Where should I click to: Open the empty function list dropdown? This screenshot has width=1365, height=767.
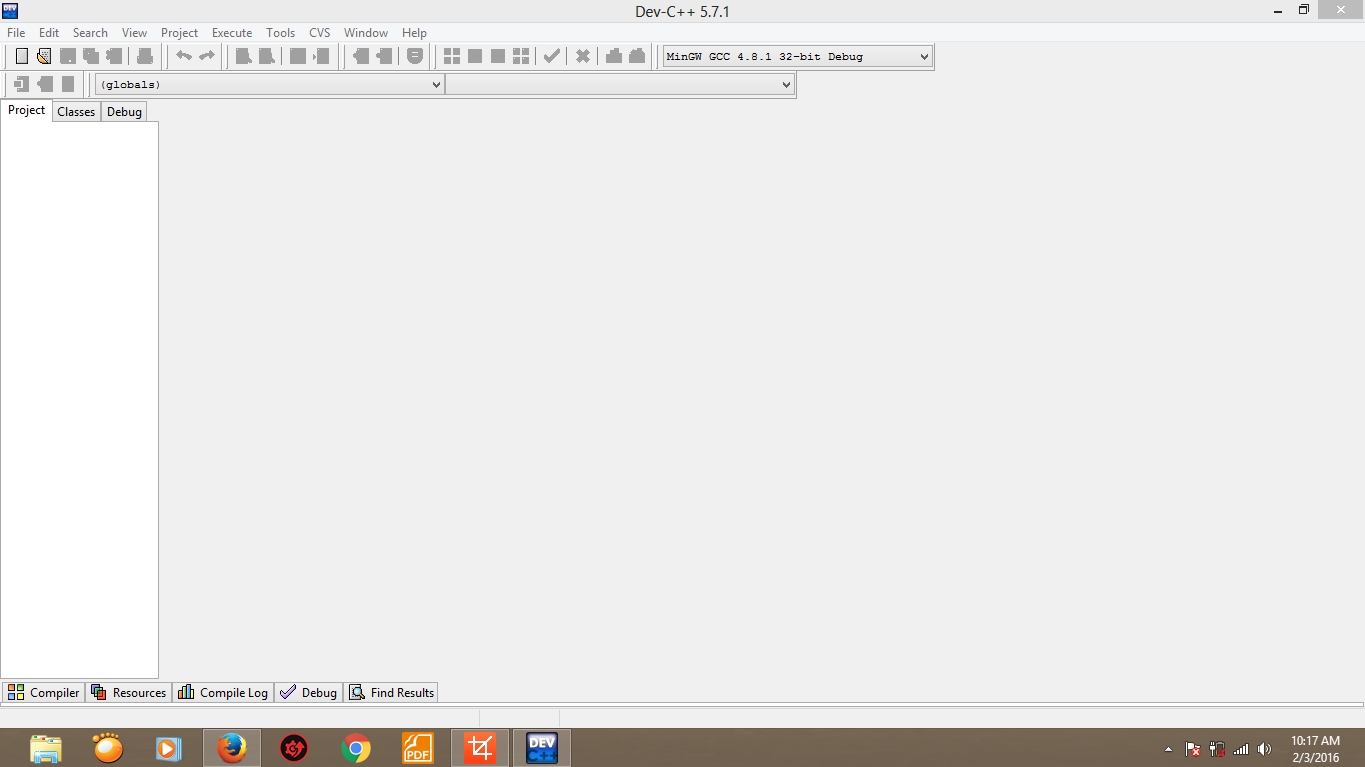620,85
